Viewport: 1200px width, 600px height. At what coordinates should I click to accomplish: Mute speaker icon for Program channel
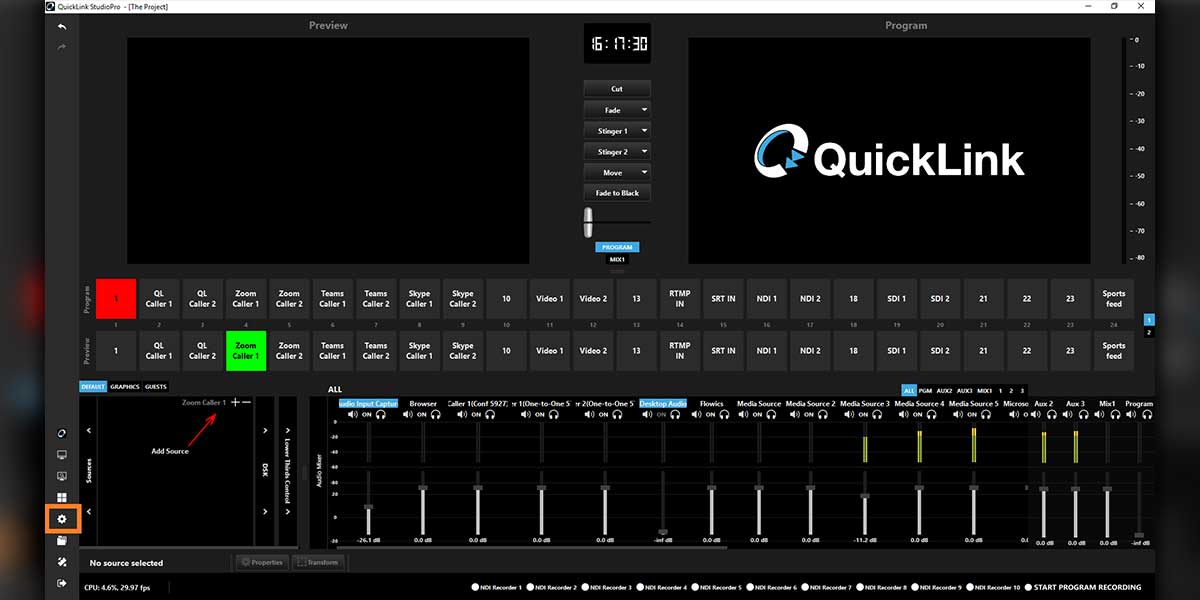(1132, 414)
